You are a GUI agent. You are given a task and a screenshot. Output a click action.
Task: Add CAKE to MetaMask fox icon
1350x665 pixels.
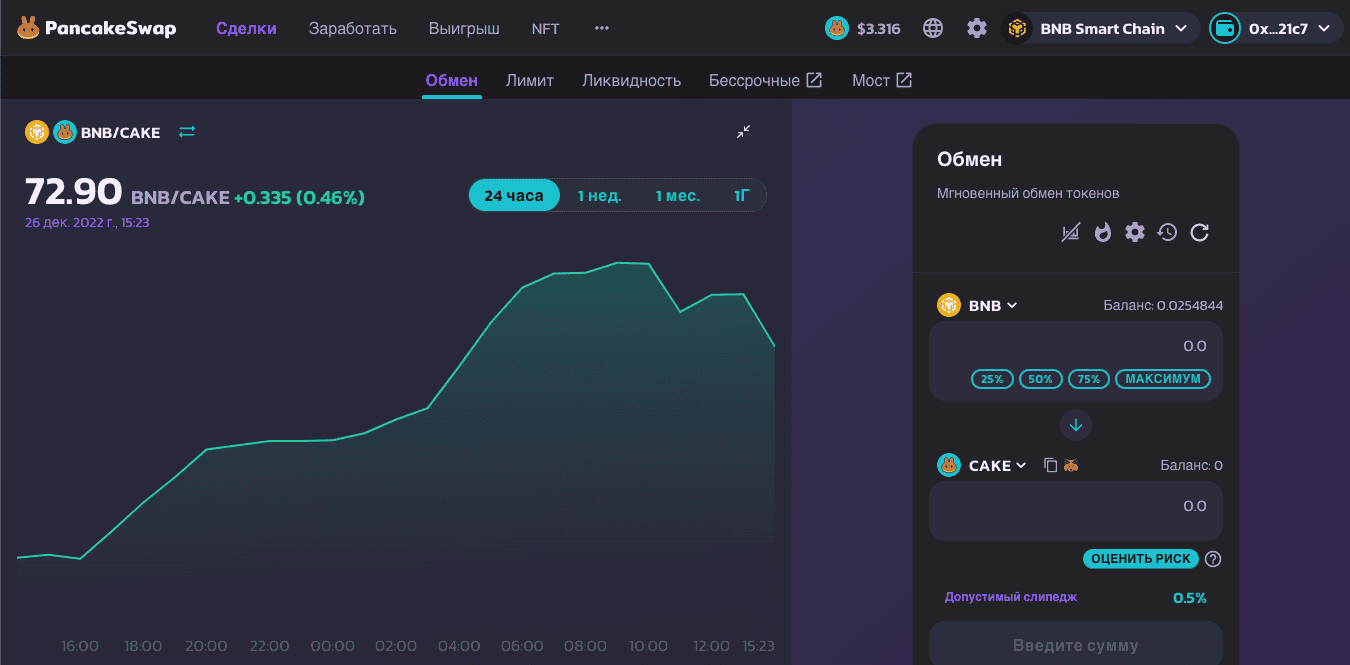click(1071, 465)
